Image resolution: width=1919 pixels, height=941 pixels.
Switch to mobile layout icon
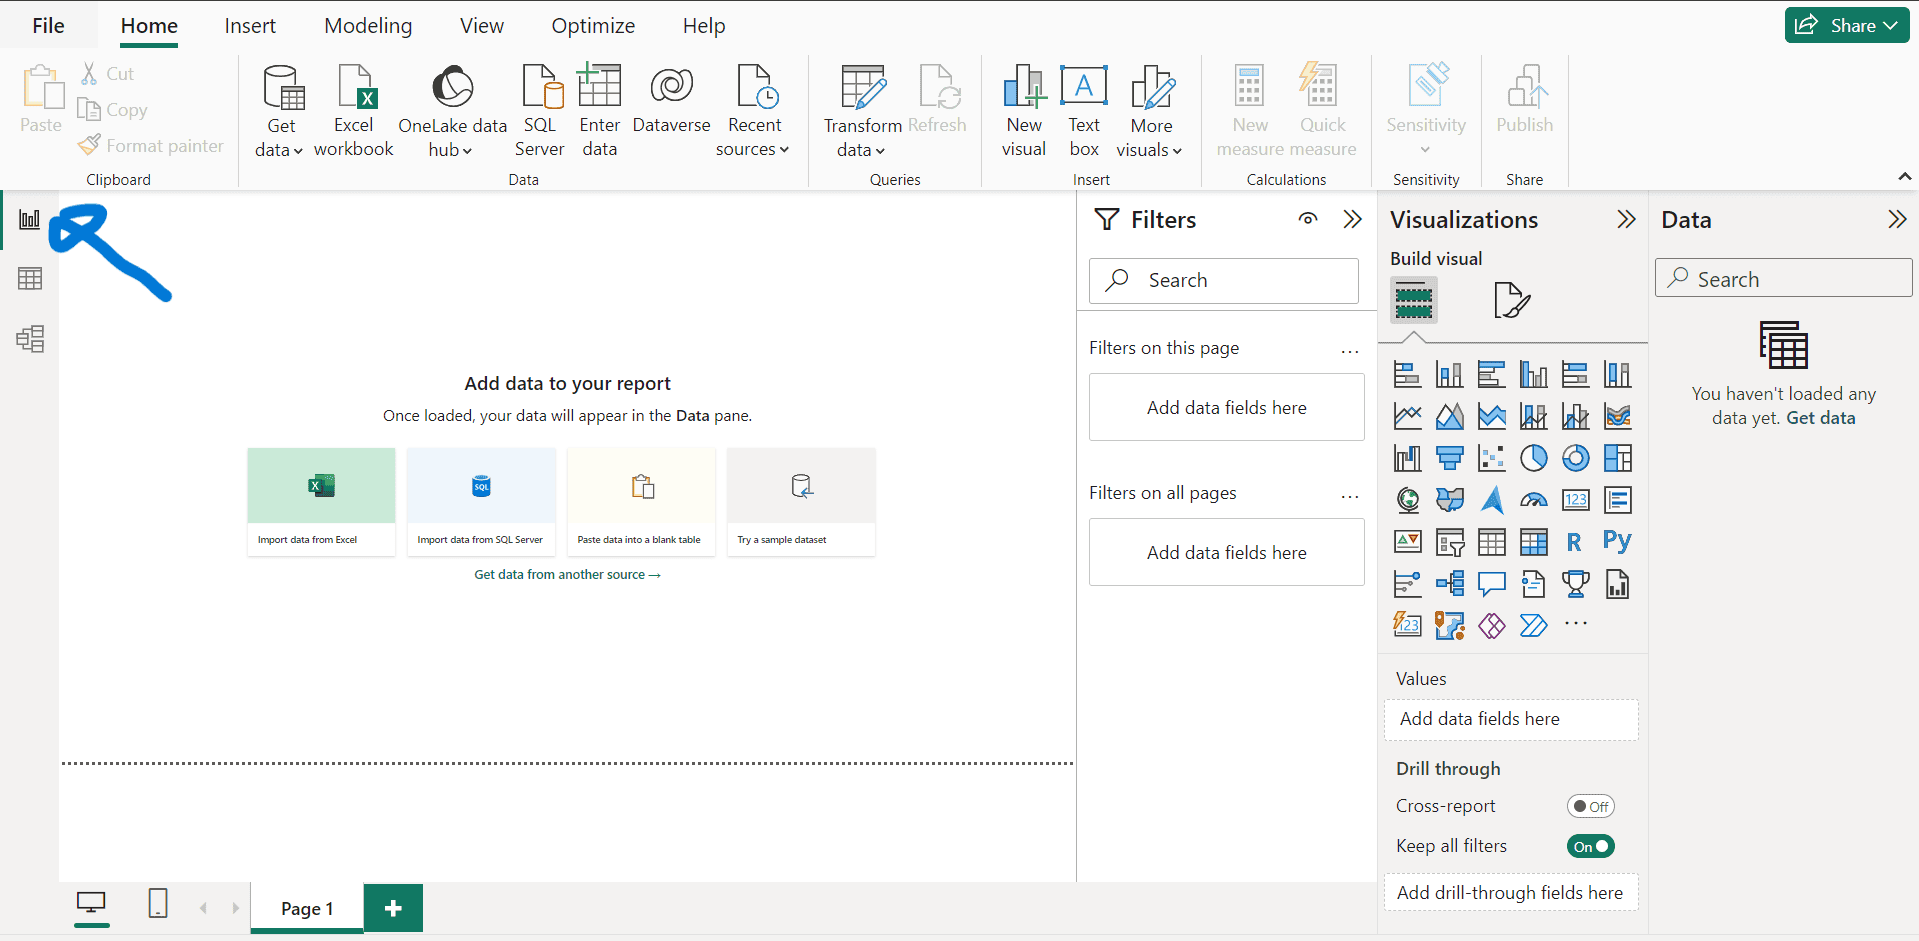point(158,904)
